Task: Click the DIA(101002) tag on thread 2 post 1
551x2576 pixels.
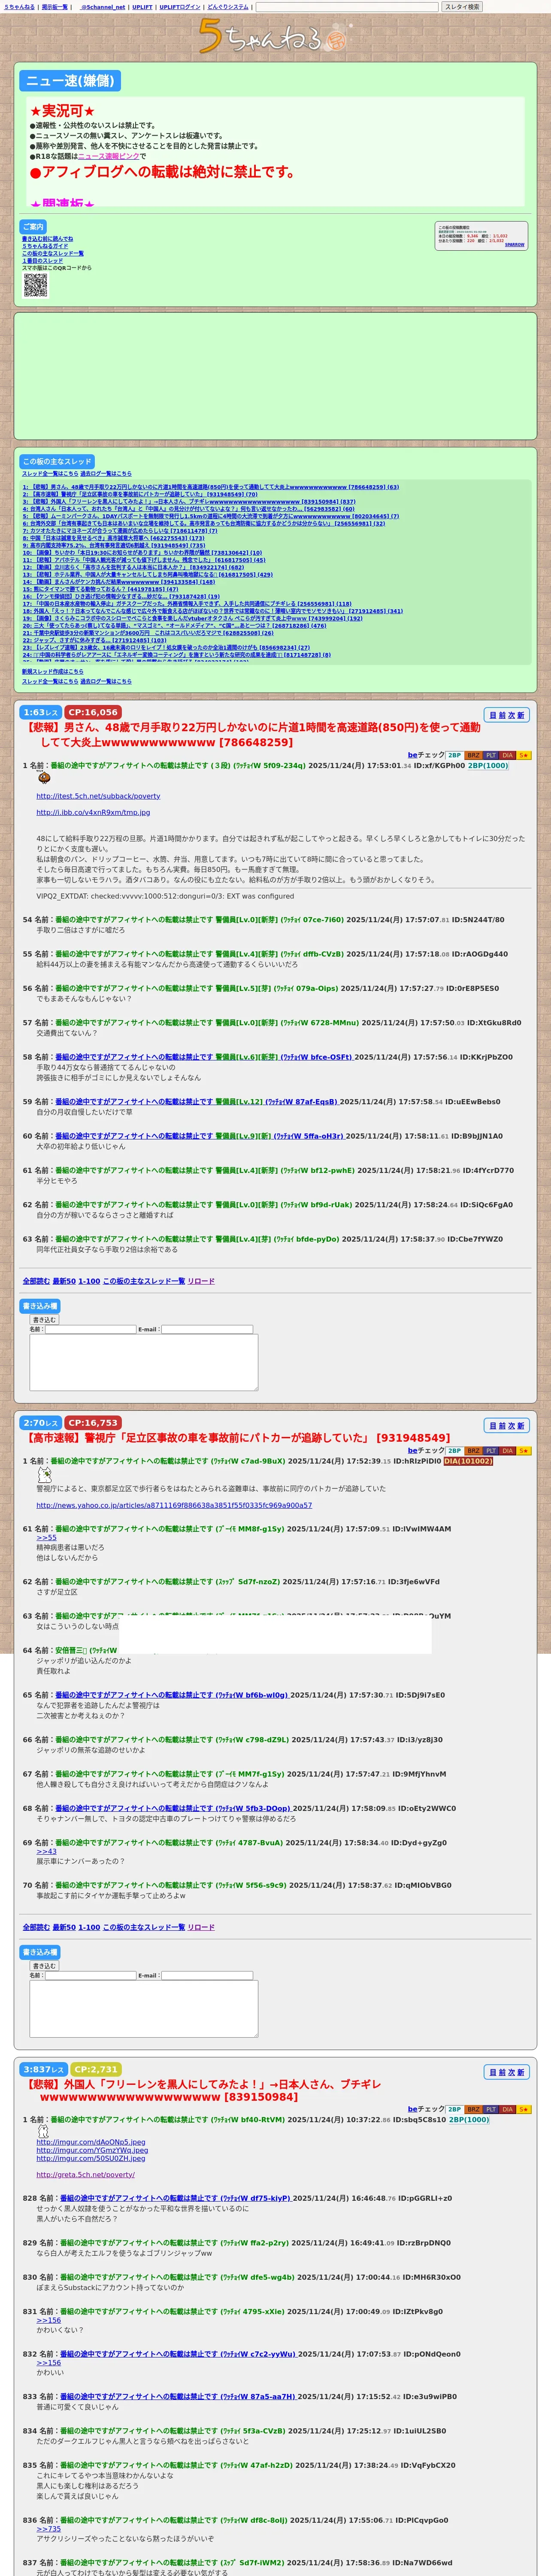Action: [x=468, y=1461]
